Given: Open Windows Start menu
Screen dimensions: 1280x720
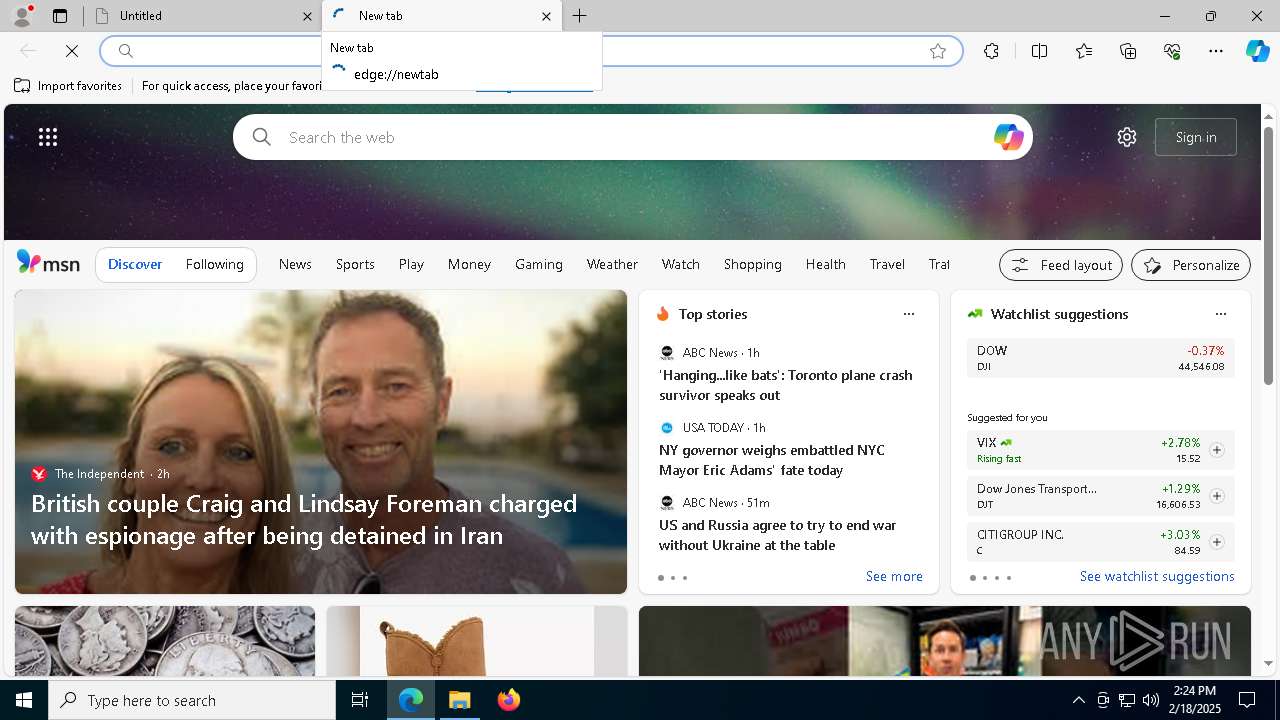Looking at the screenshot, I should 24,700.
